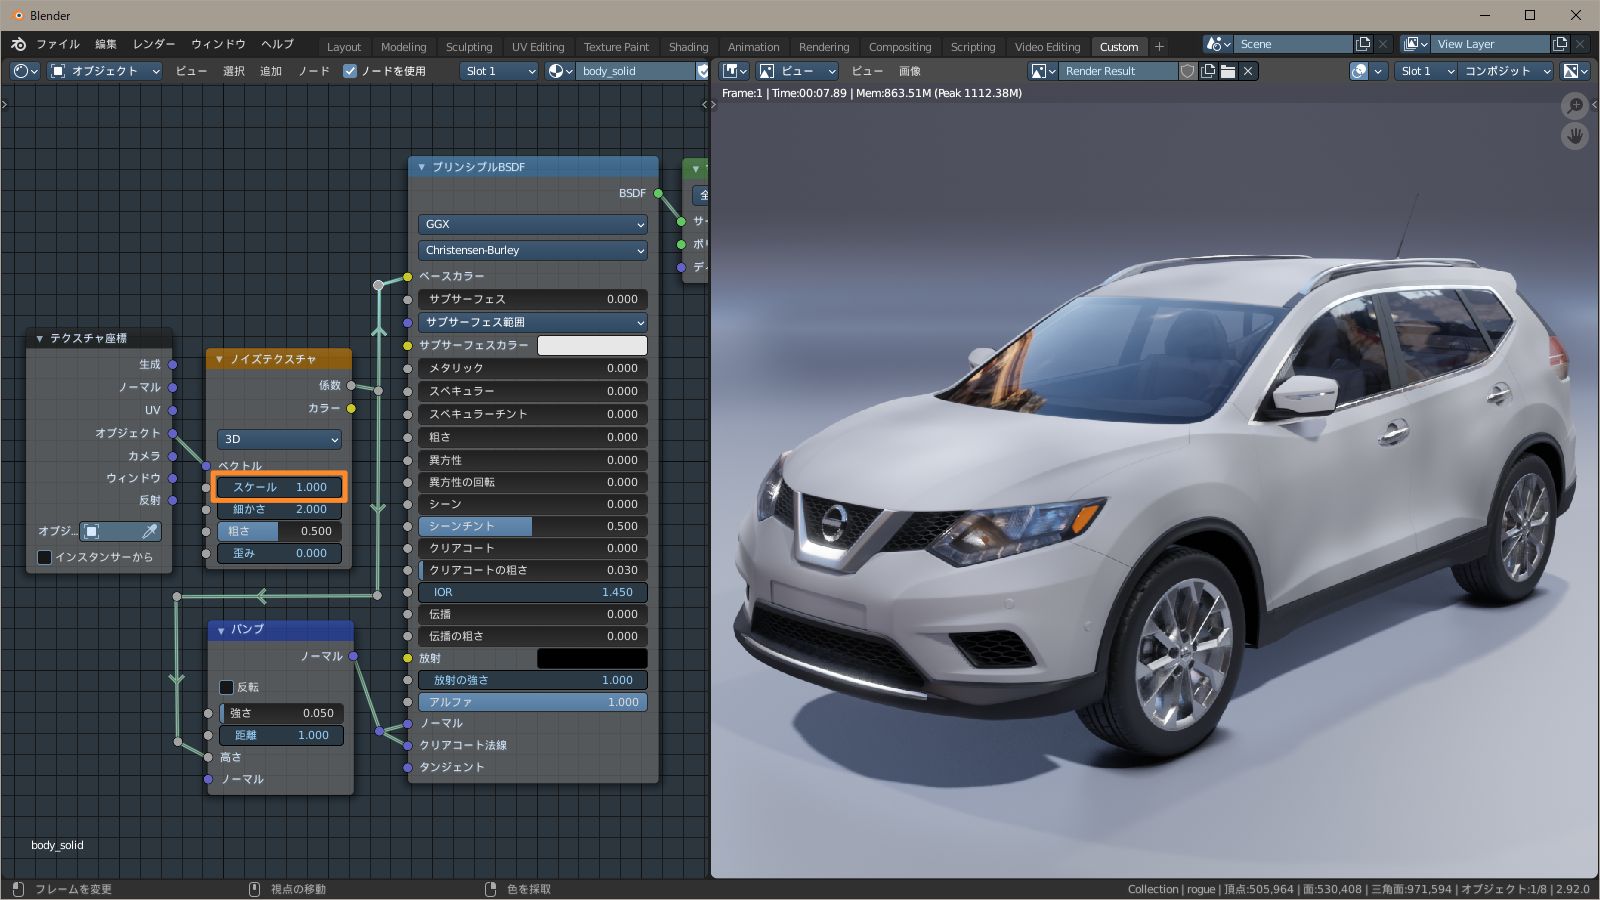This screenshot has height=900, width=1600.
Task: Open the node editor type selector icon
Action: pos(25,71)
